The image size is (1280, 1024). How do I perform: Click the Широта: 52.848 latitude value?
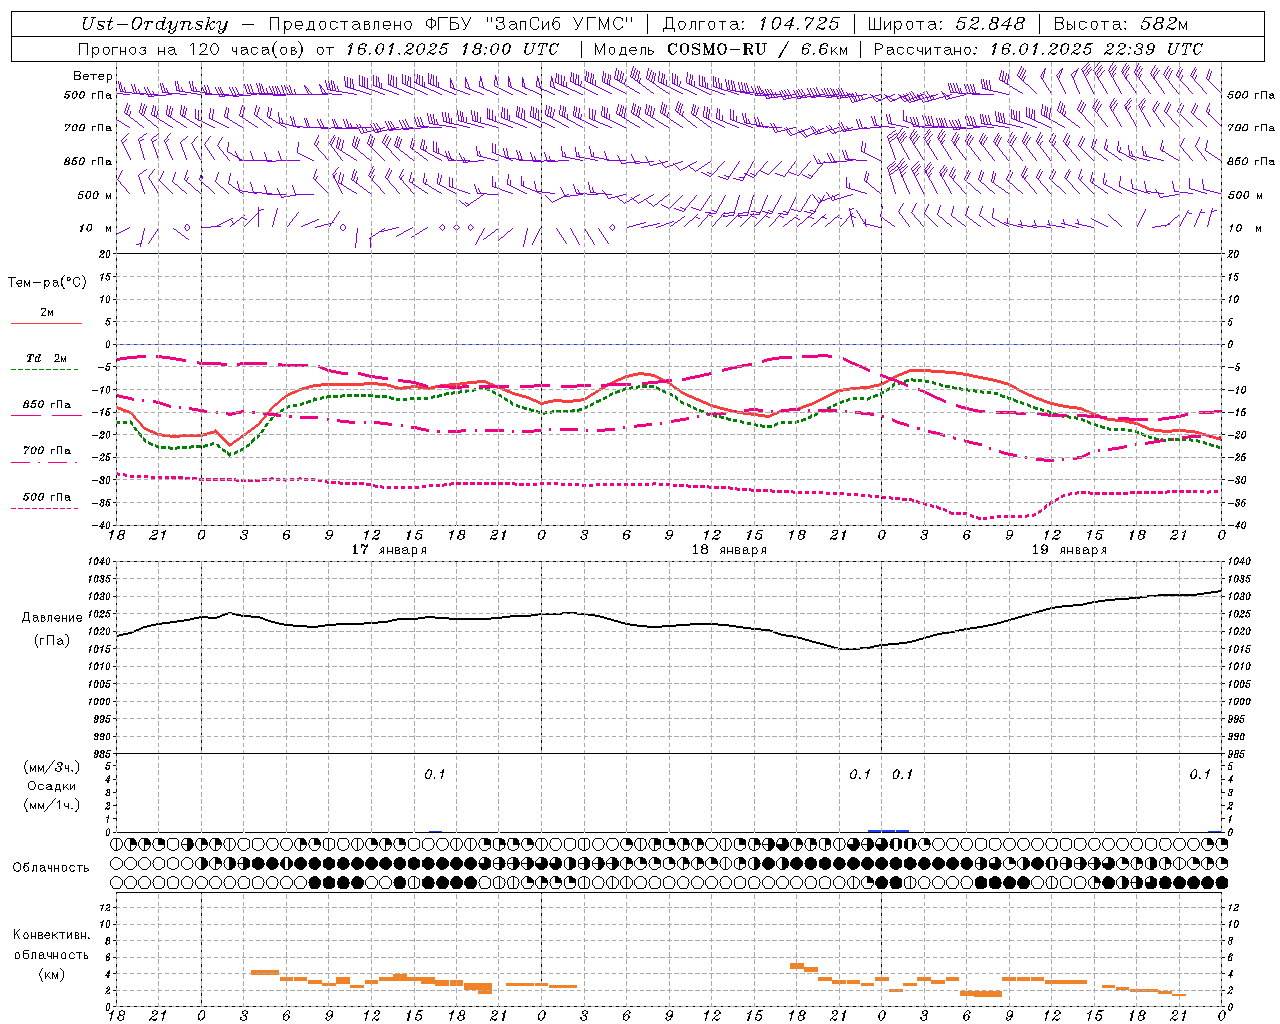(x=946, y=24)
